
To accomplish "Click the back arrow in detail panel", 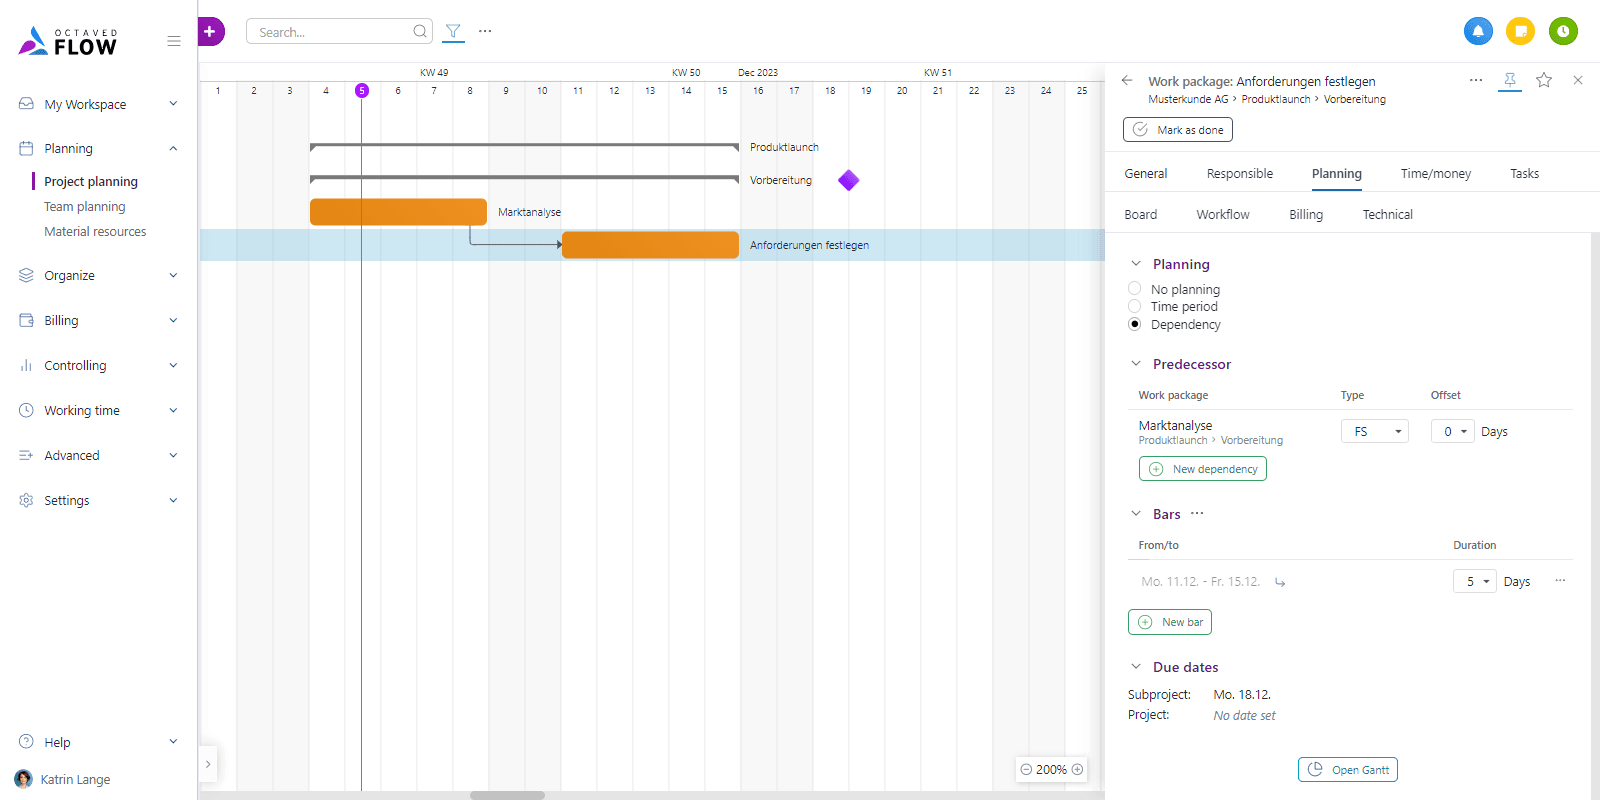I will point(1127,80).
